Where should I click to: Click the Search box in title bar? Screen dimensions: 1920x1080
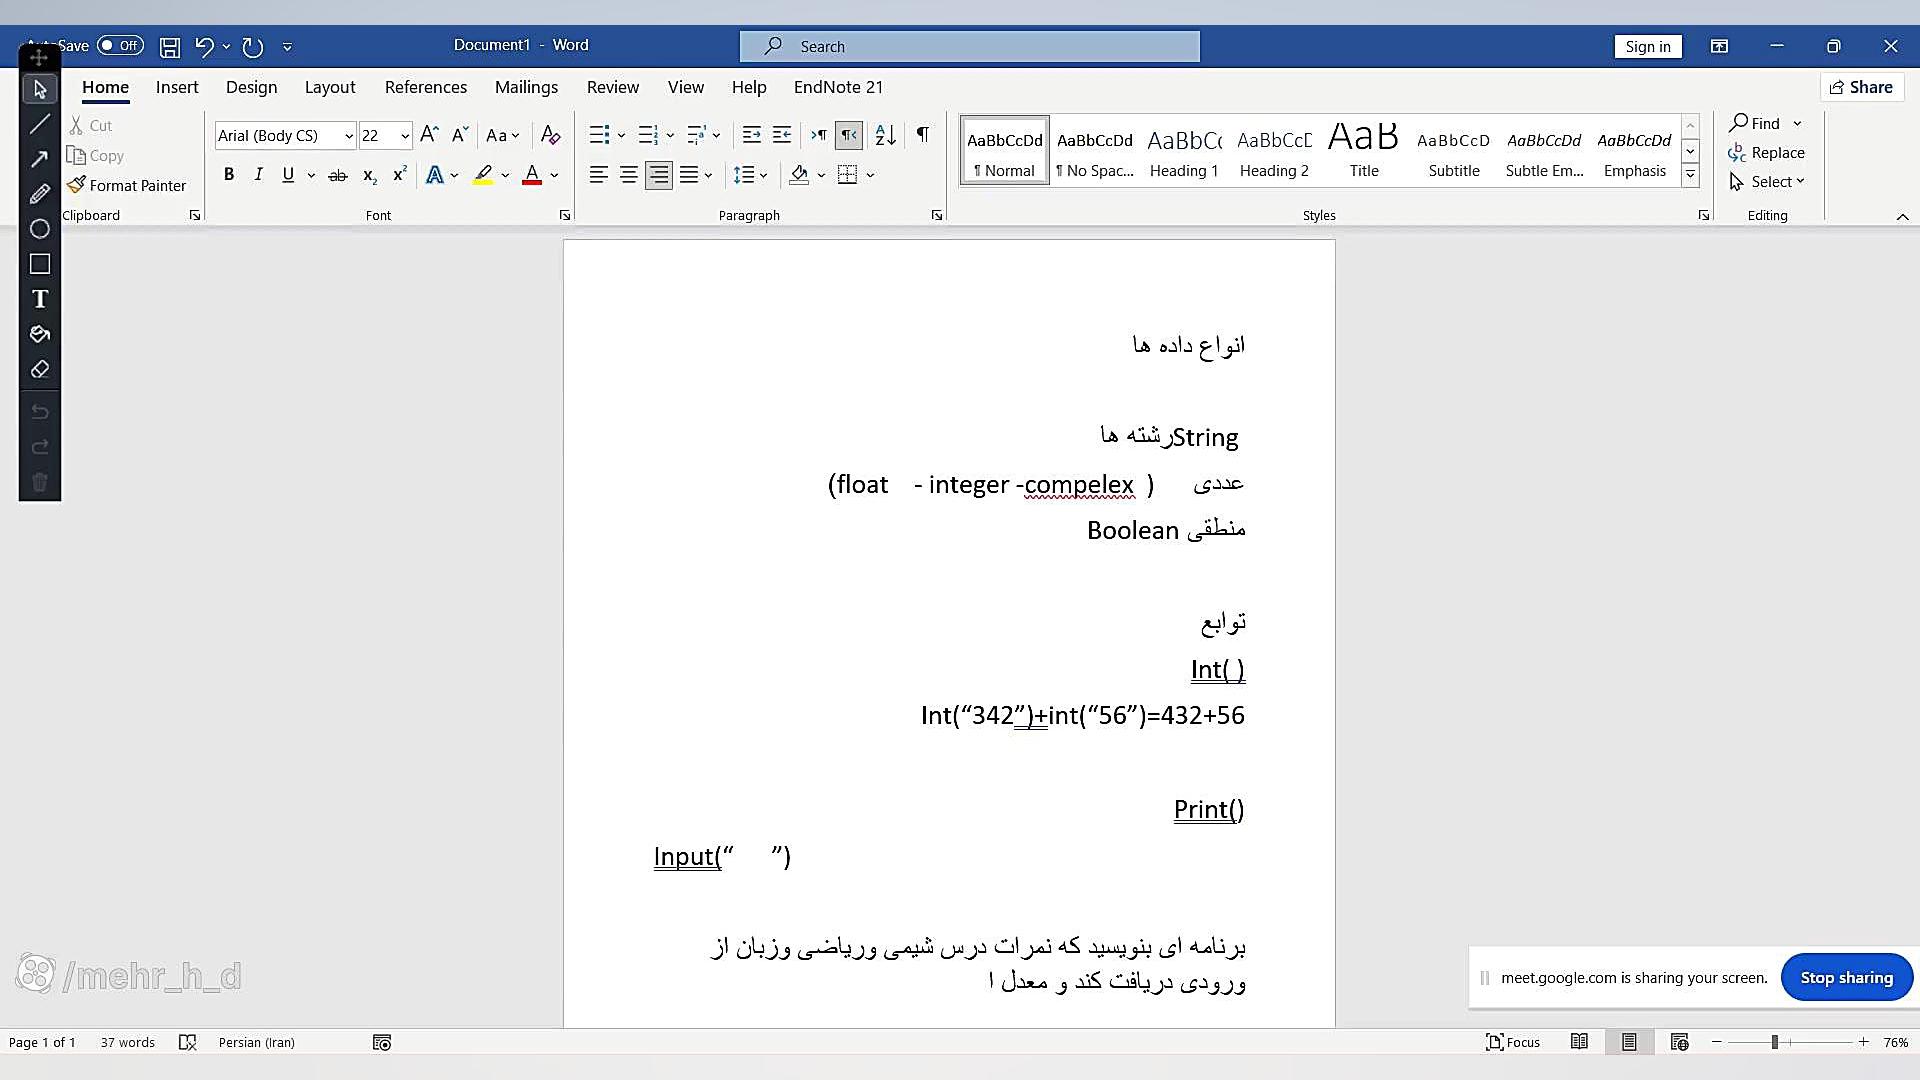[969, 46]
